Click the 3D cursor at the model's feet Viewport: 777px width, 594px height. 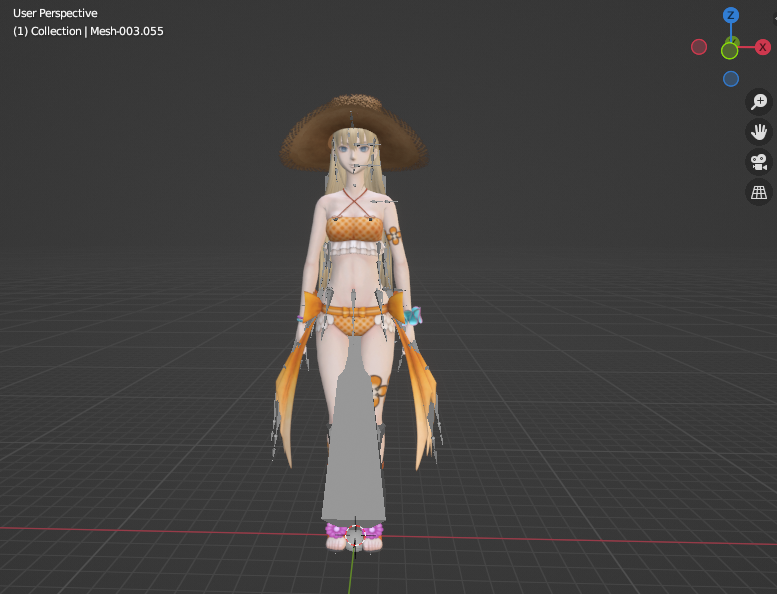click(355, 537)
